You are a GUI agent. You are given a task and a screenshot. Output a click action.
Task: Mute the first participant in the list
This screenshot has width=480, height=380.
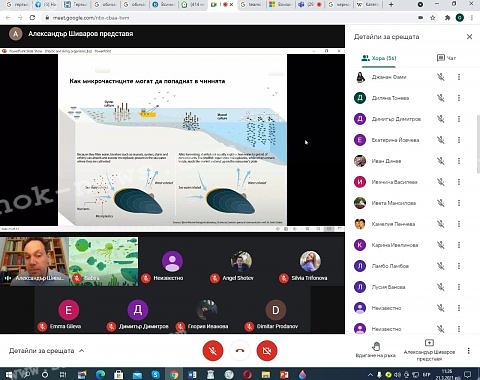(441, 77)
